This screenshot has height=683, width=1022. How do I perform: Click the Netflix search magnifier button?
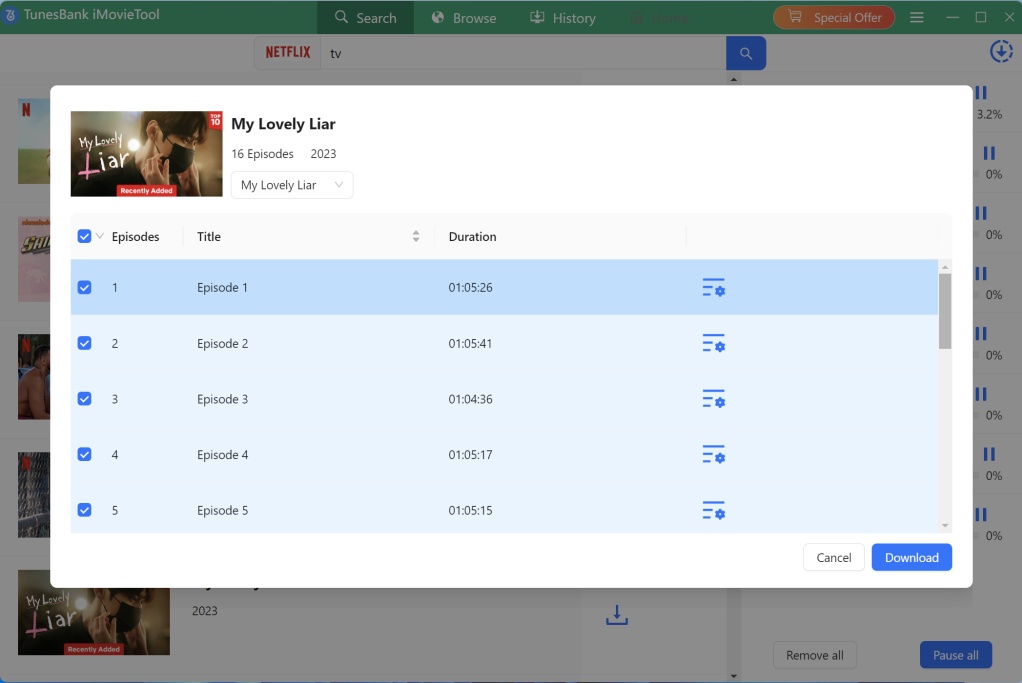coord(745,52)
